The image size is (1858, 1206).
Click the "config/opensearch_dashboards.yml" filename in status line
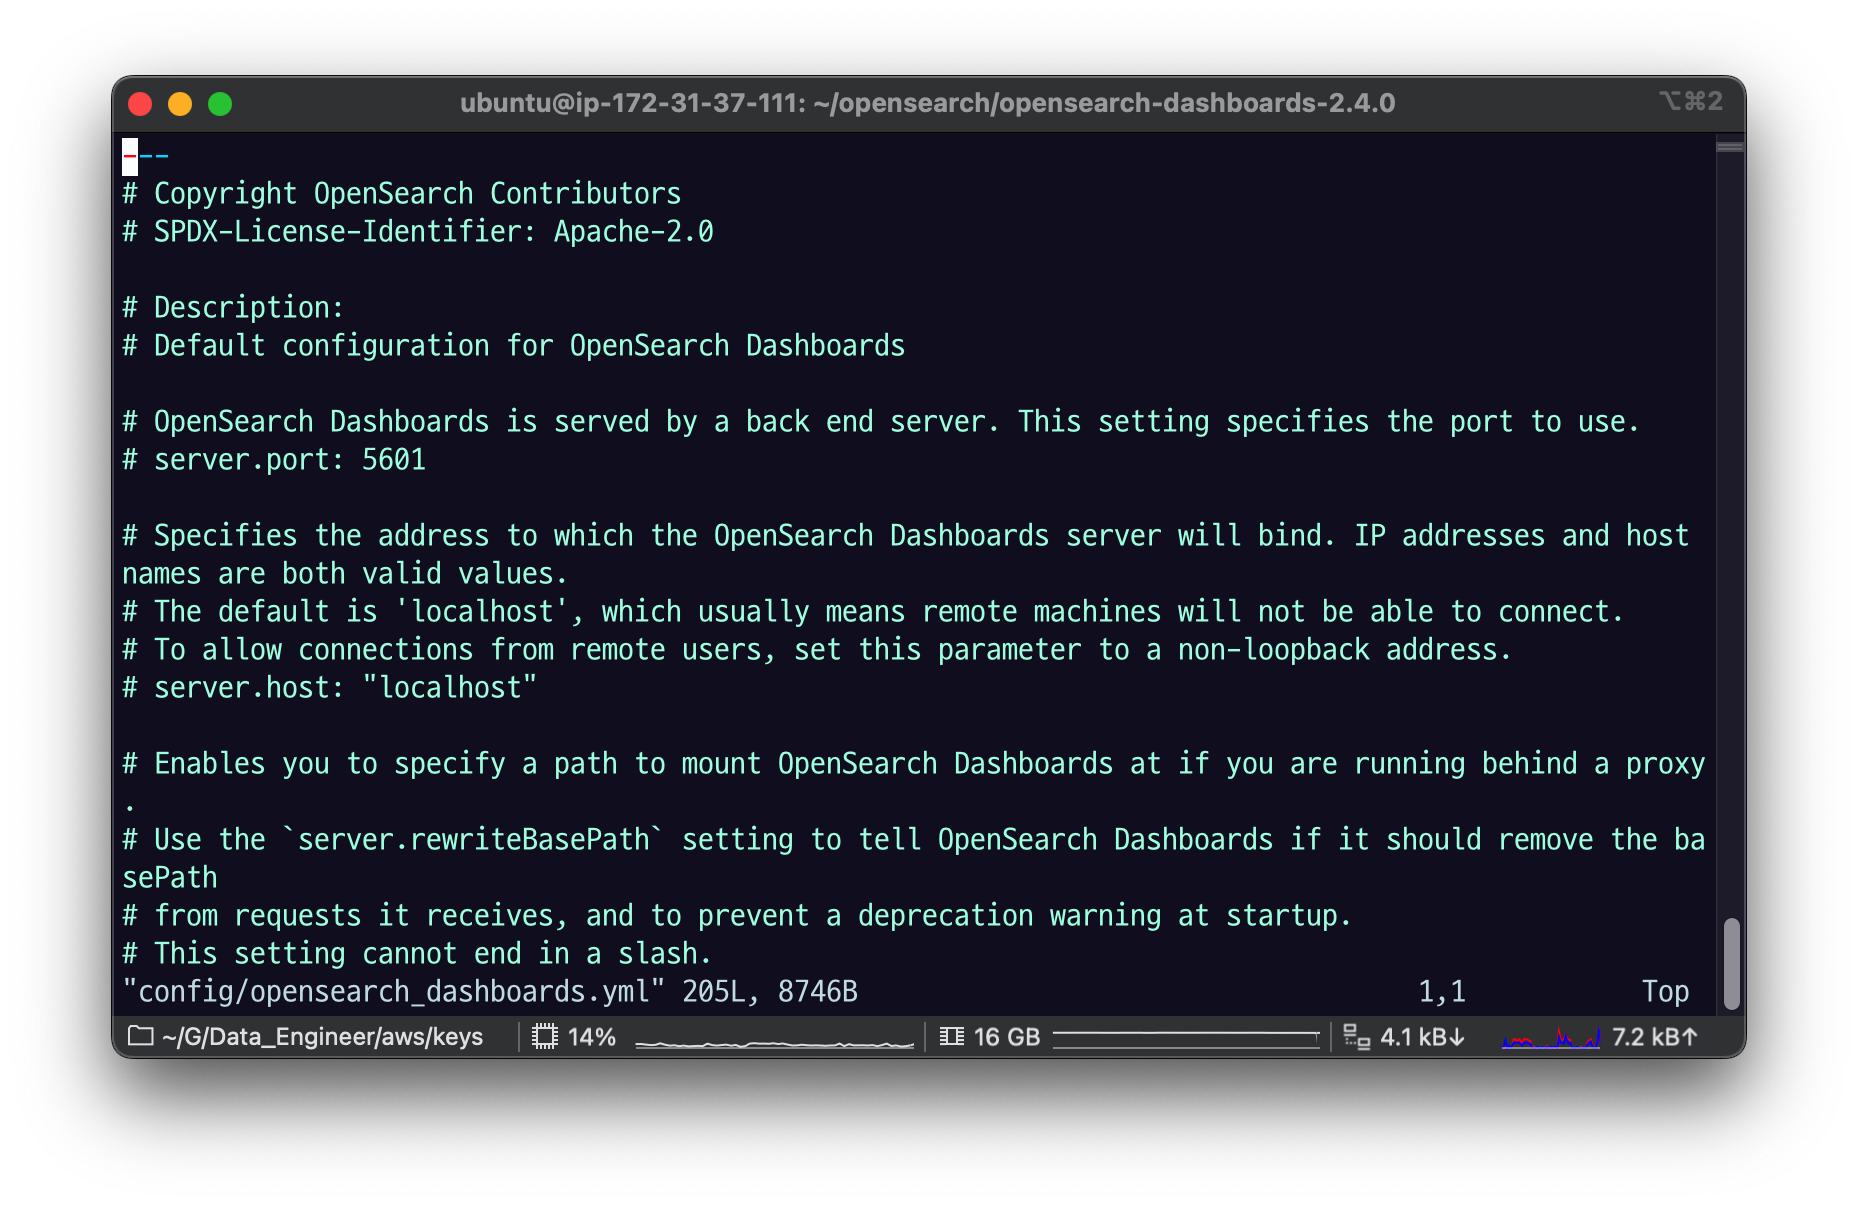tap(394, 991)
